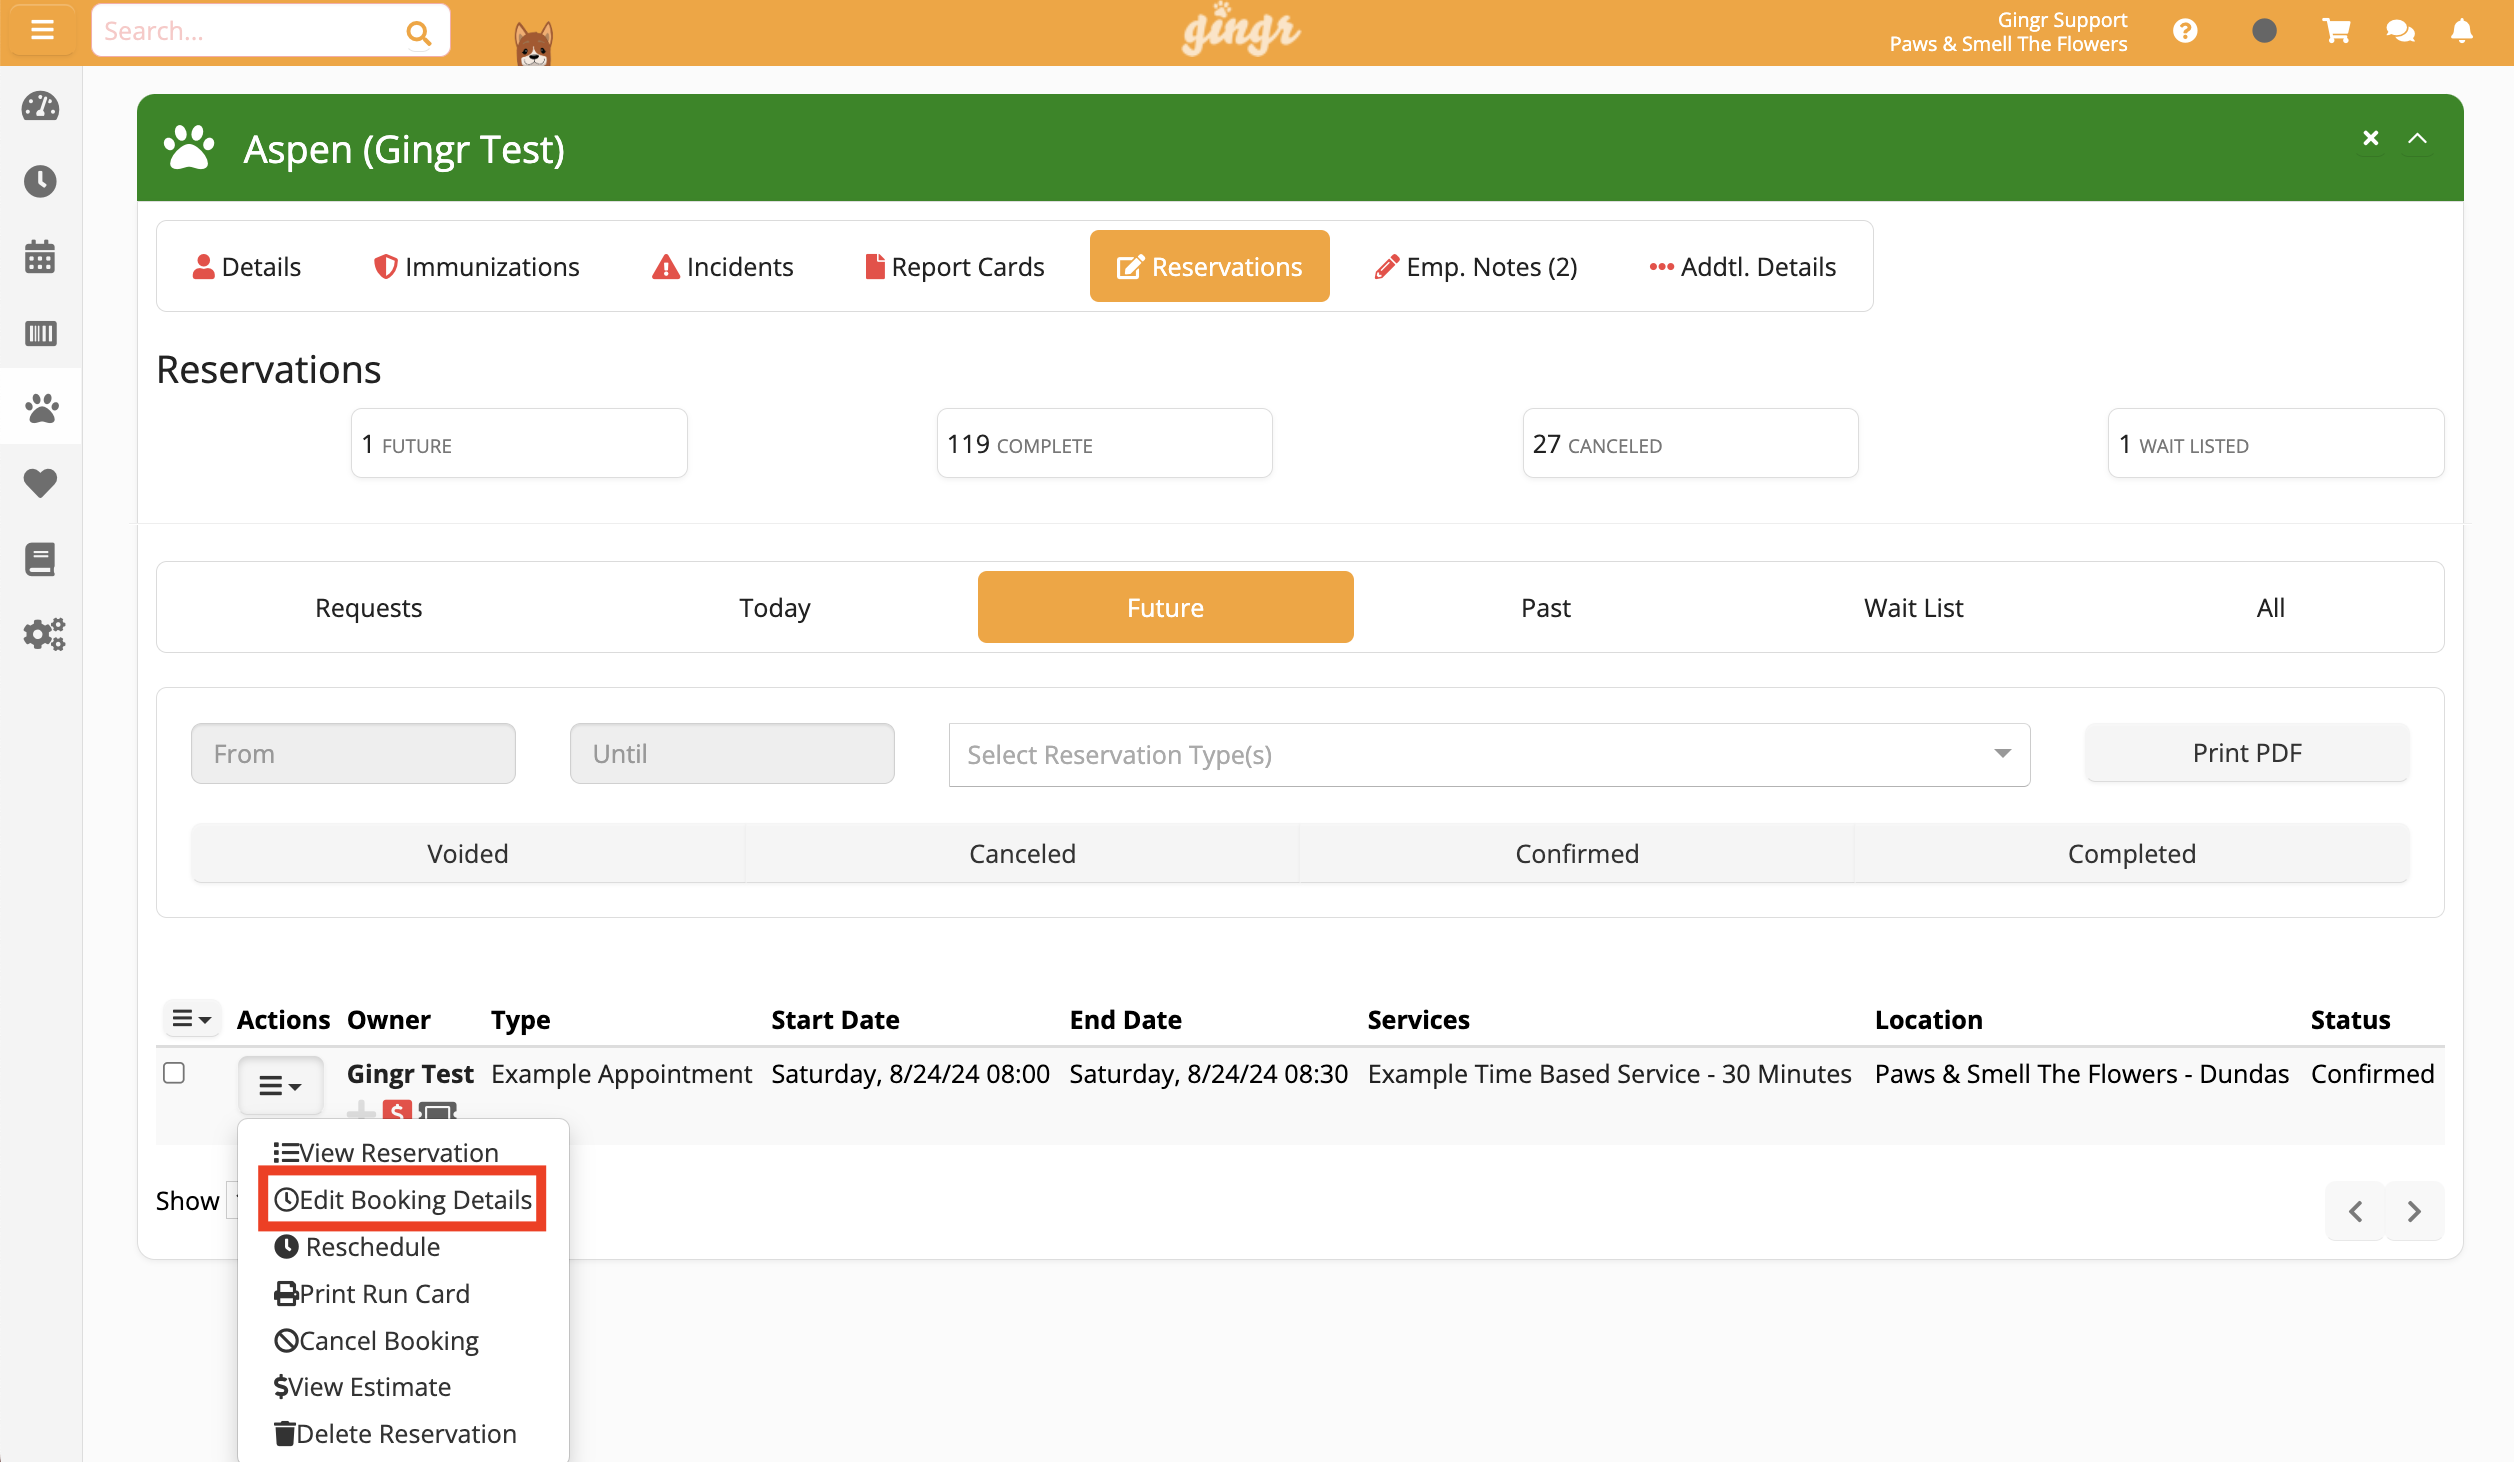Show the Wait List reservations
The height and width of the screenshot is (1462, 2514).
pos(1913,607)
